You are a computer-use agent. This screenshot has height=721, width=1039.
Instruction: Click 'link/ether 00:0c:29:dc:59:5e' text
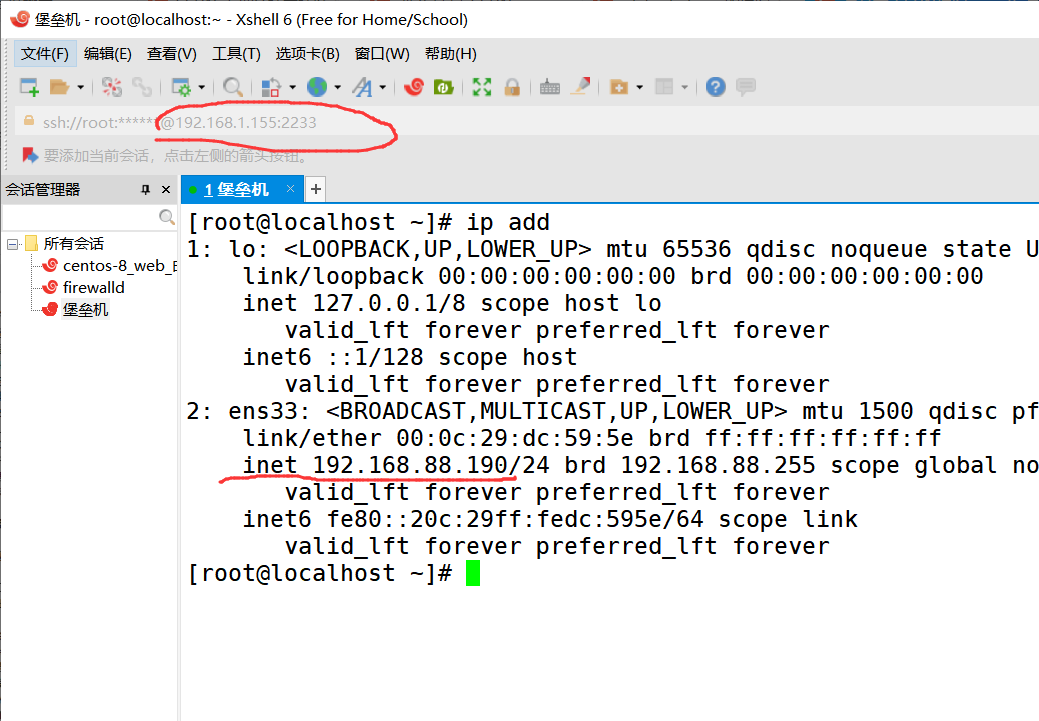(438, 438)
